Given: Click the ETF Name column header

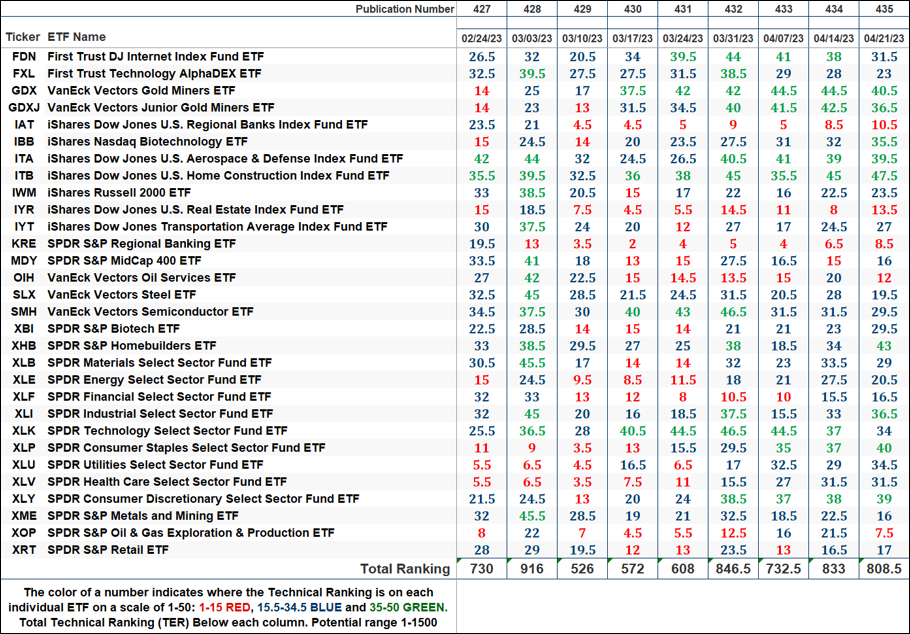Looking at the screenshot, I should click(76, 37).
